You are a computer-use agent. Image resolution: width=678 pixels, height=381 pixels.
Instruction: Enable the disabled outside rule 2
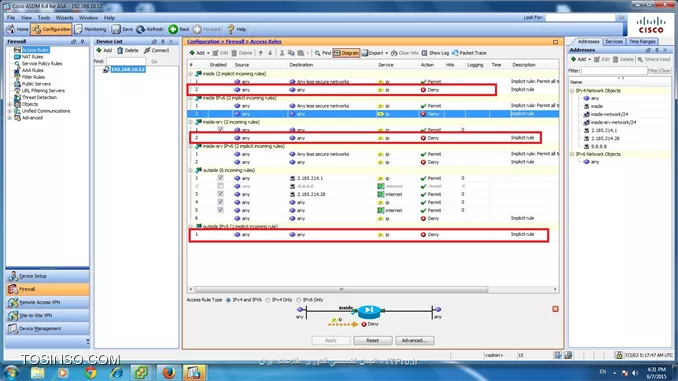221,186
